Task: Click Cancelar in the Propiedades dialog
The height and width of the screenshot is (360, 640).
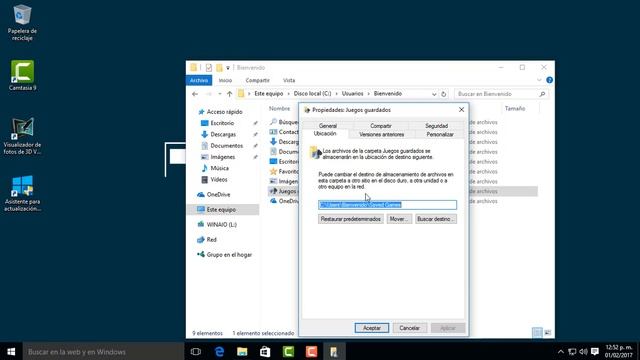Action: pos(409,328)
